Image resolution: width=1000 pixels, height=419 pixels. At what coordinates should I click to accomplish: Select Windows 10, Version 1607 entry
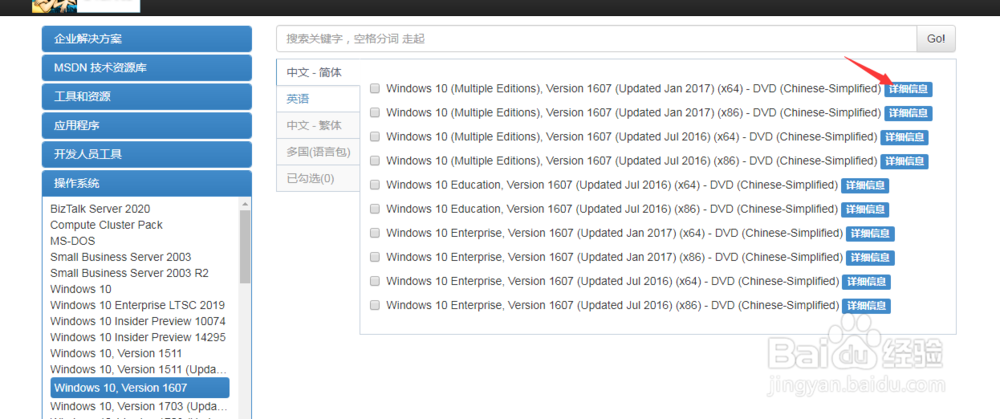[x=140, y=388]
